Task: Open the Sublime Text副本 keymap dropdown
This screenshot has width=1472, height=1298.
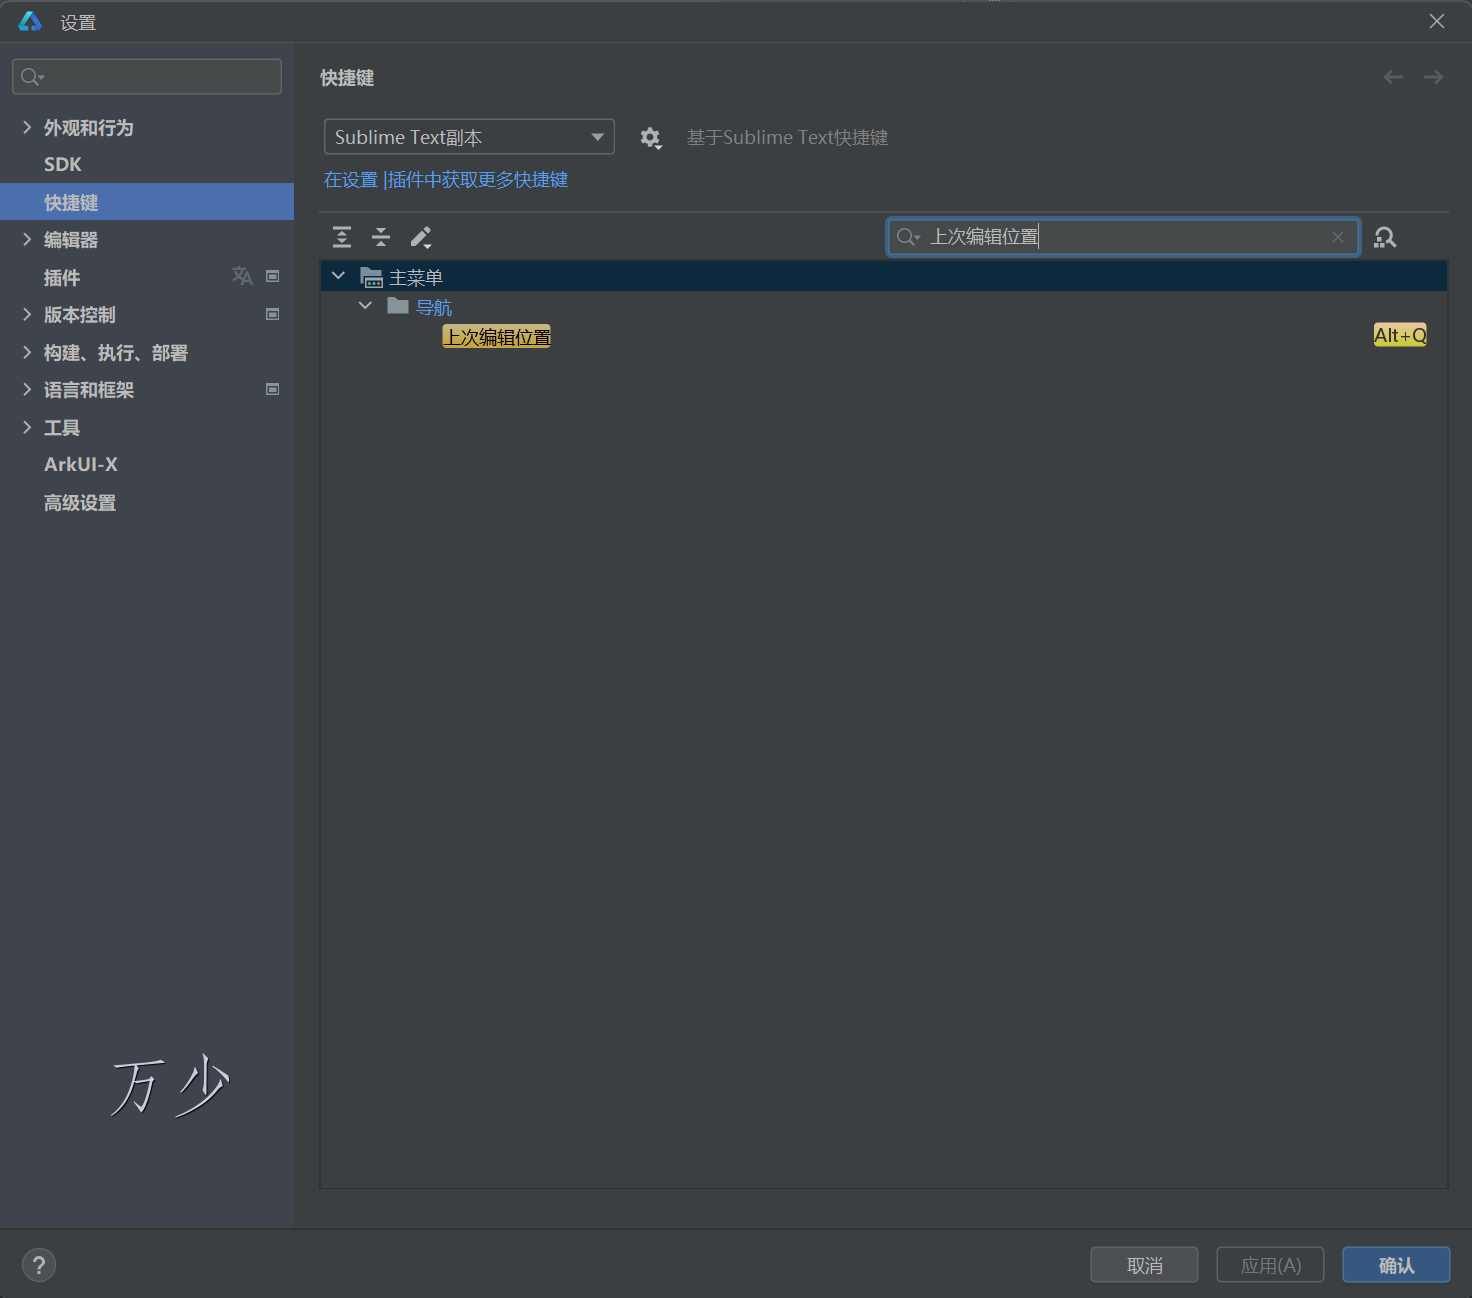Action: [x=469, y=137]
